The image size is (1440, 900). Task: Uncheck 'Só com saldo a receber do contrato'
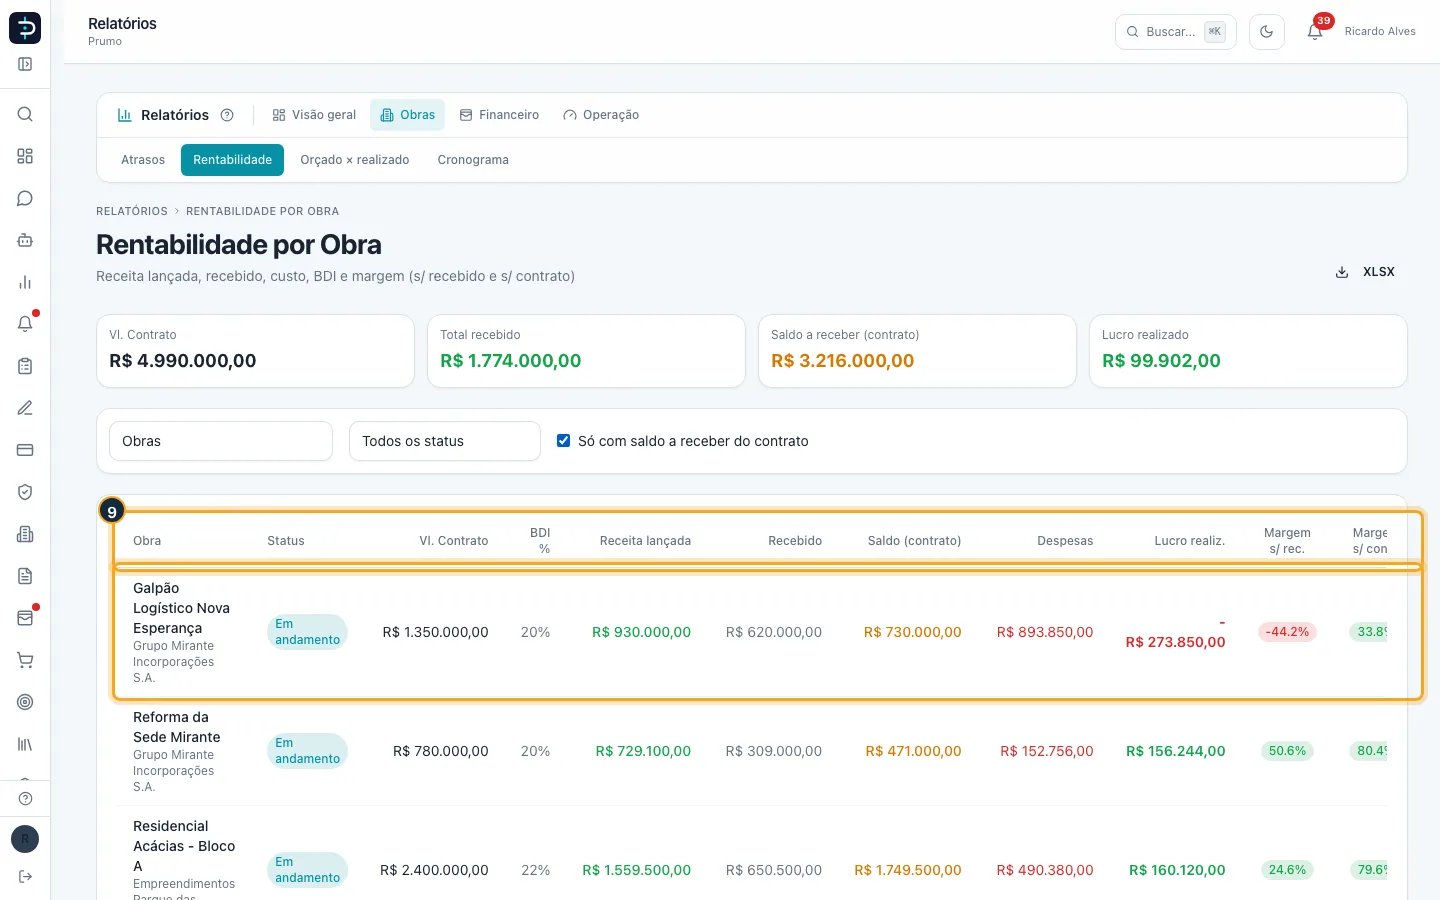[564, 441]
